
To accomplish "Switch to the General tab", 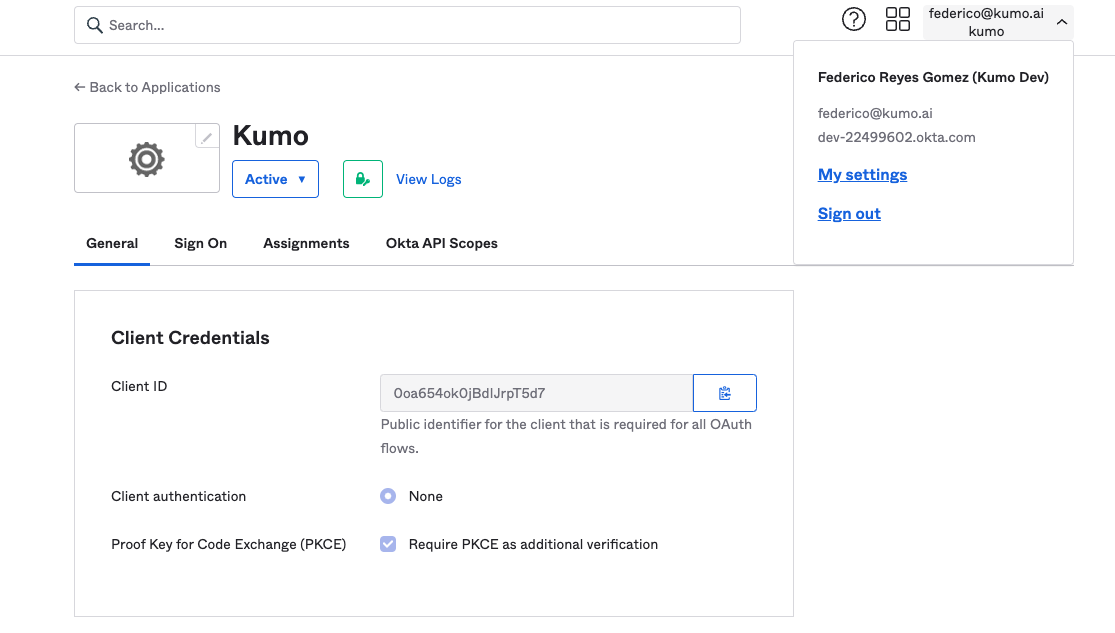I will [112, 243].
